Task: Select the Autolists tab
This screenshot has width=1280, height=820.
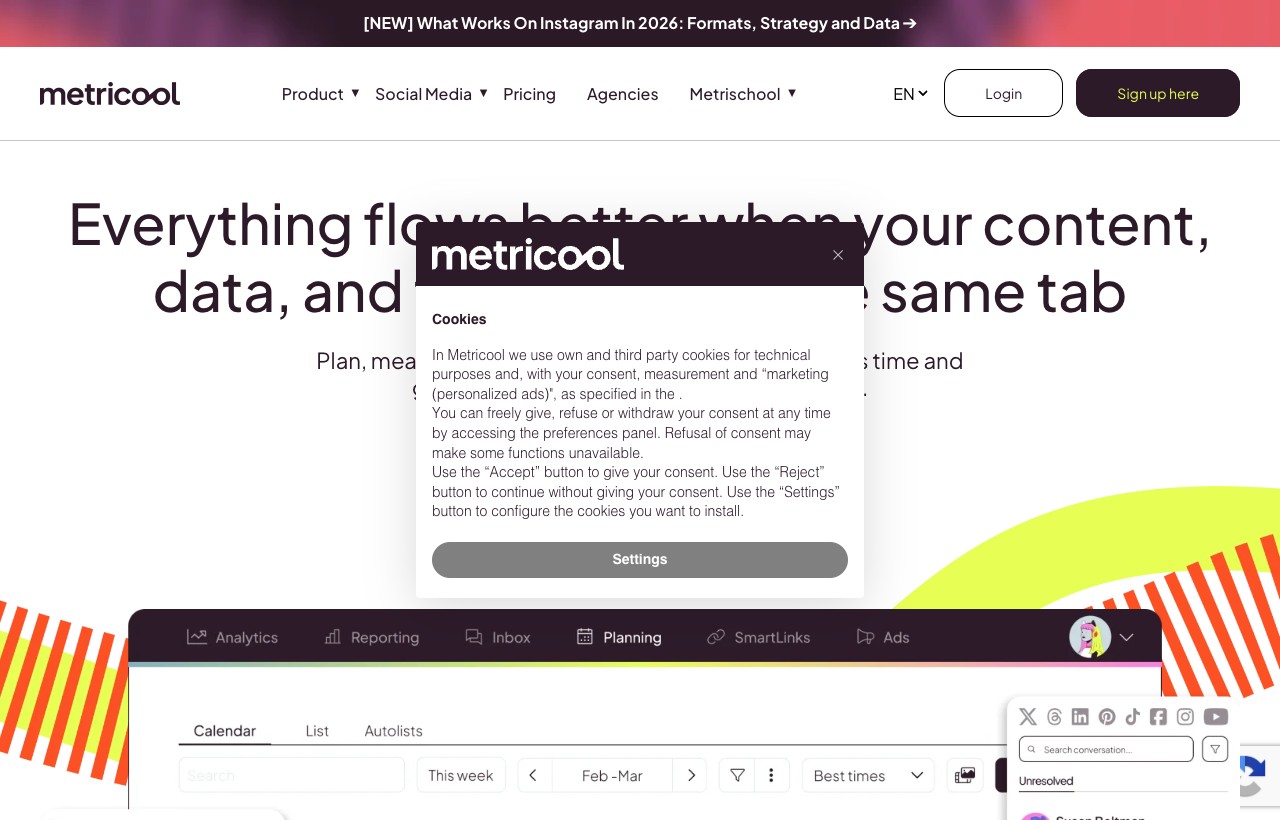Action: click(394, 731)
